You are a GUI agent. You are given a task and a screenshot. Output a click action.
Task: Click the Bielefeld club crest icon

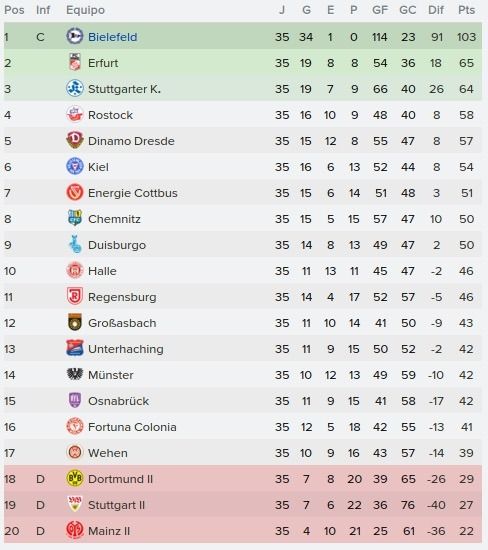click(74, 36)
